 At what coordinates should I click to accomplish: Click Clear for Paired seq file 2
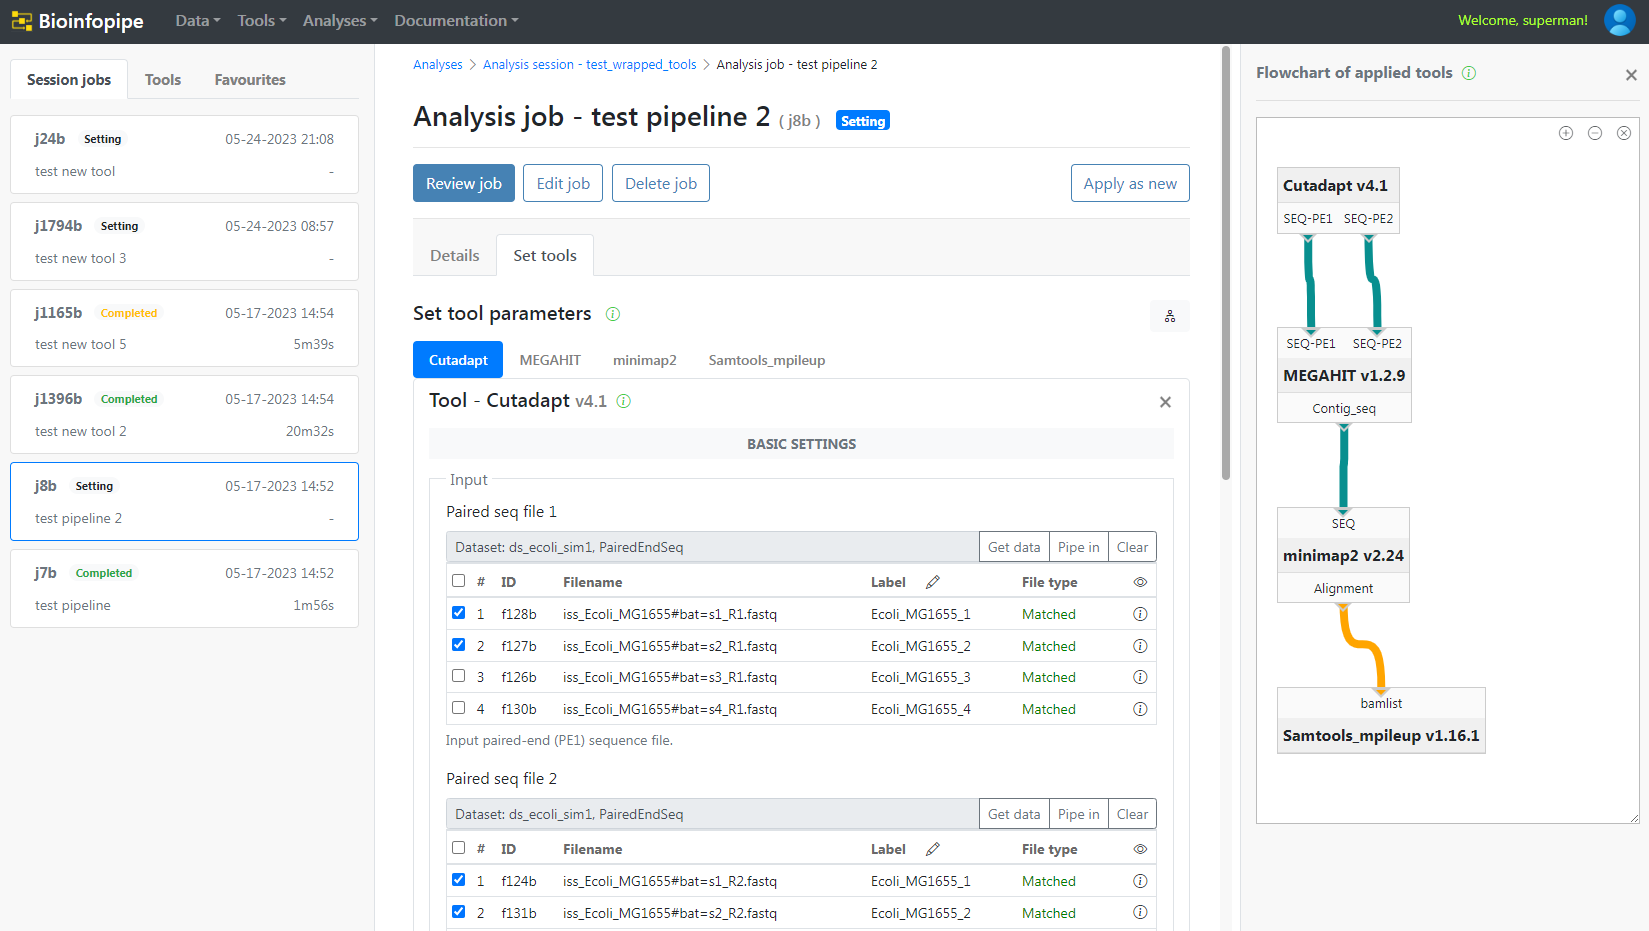[1132, 814]
